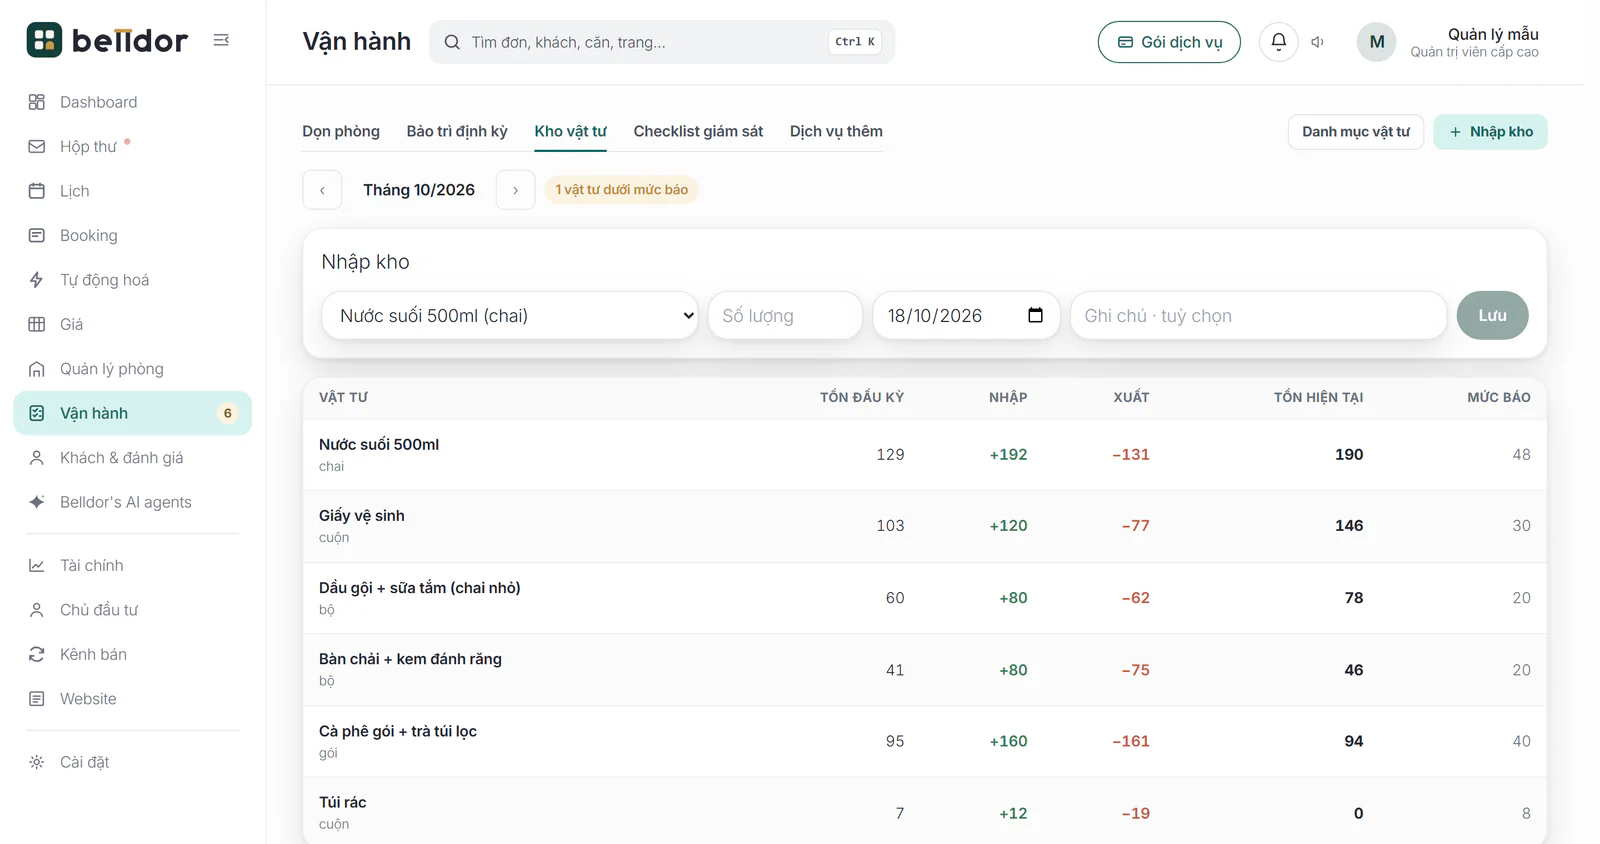Viewport: 1600px width, 844px height.
Task: Go to next month arrow
Action: point(515,190)
